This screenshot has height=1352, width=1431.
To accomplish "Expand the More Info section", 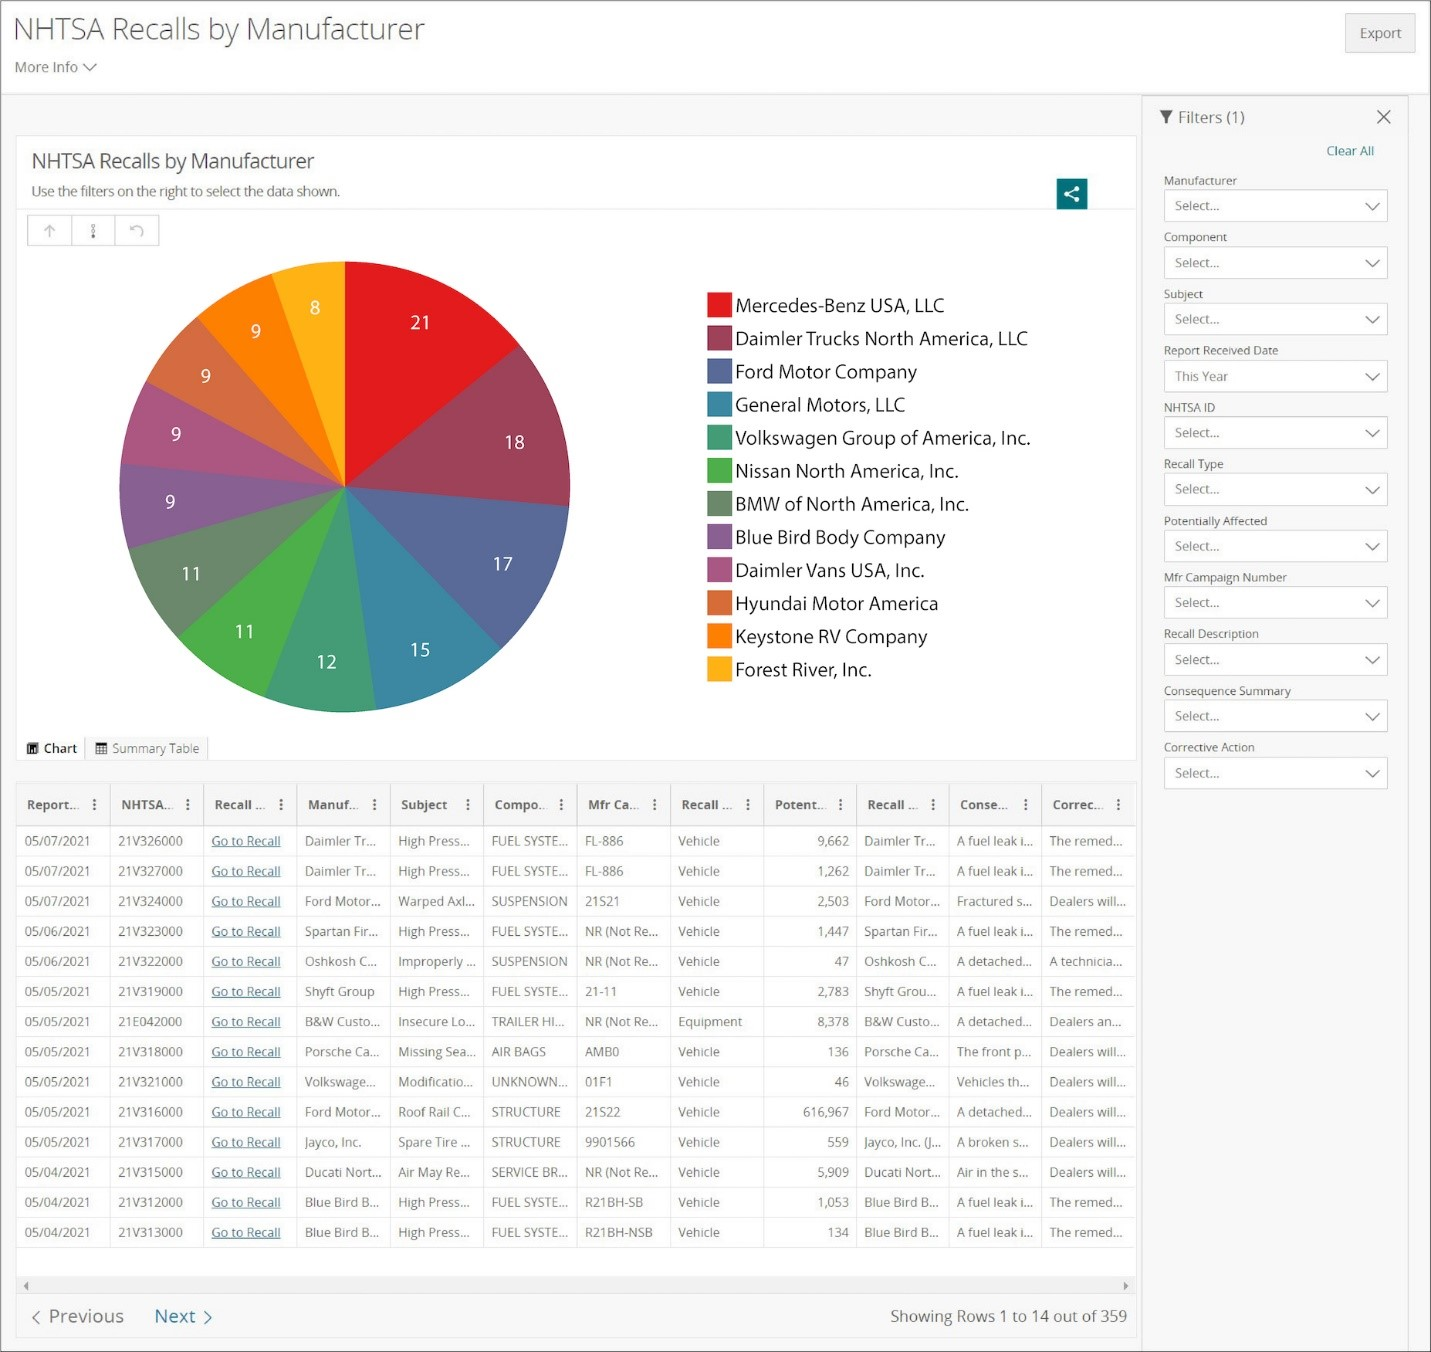I will [x=55, y=67].
